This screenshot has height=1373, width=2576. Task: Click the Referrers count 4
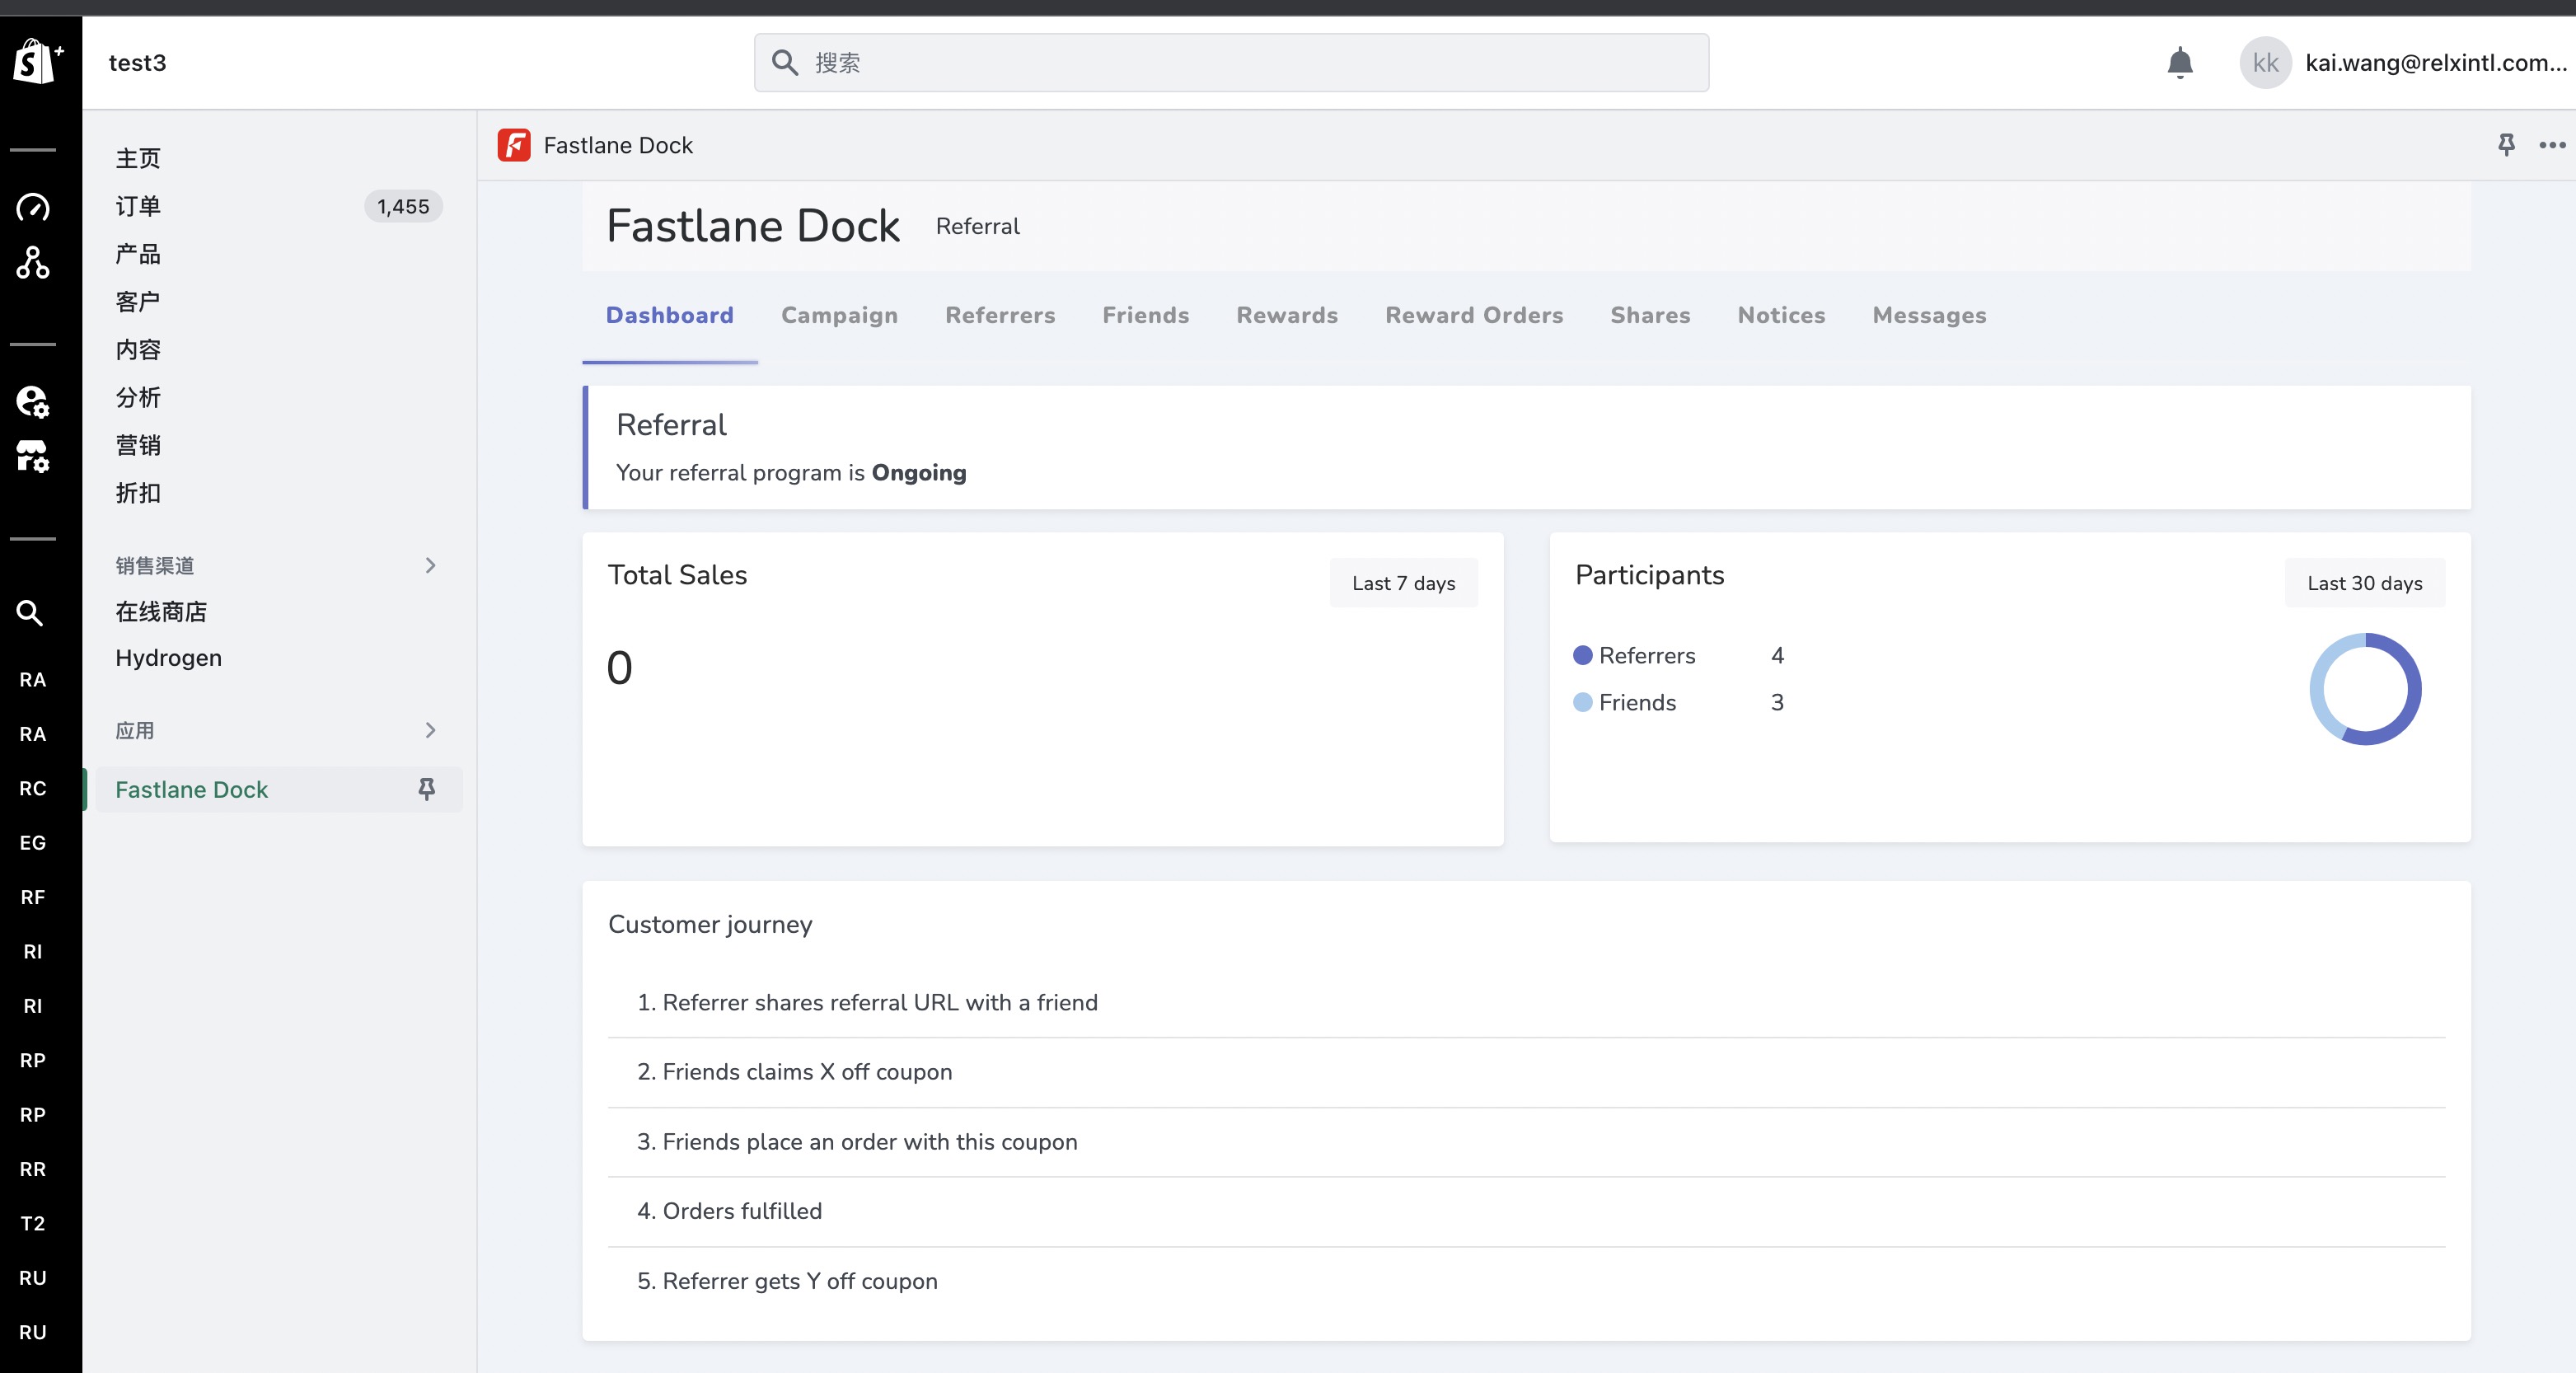point(1777,655)
